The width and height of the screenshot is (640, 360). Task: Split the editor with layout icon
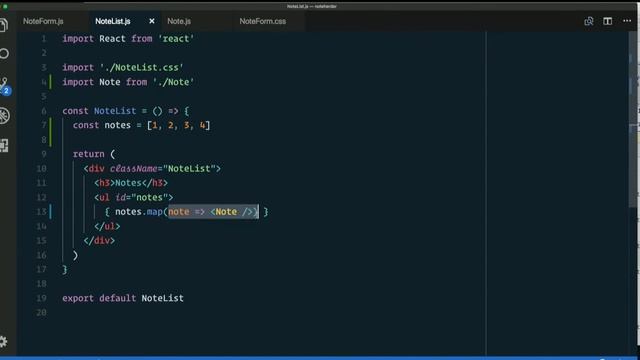[x=607, y=21]
